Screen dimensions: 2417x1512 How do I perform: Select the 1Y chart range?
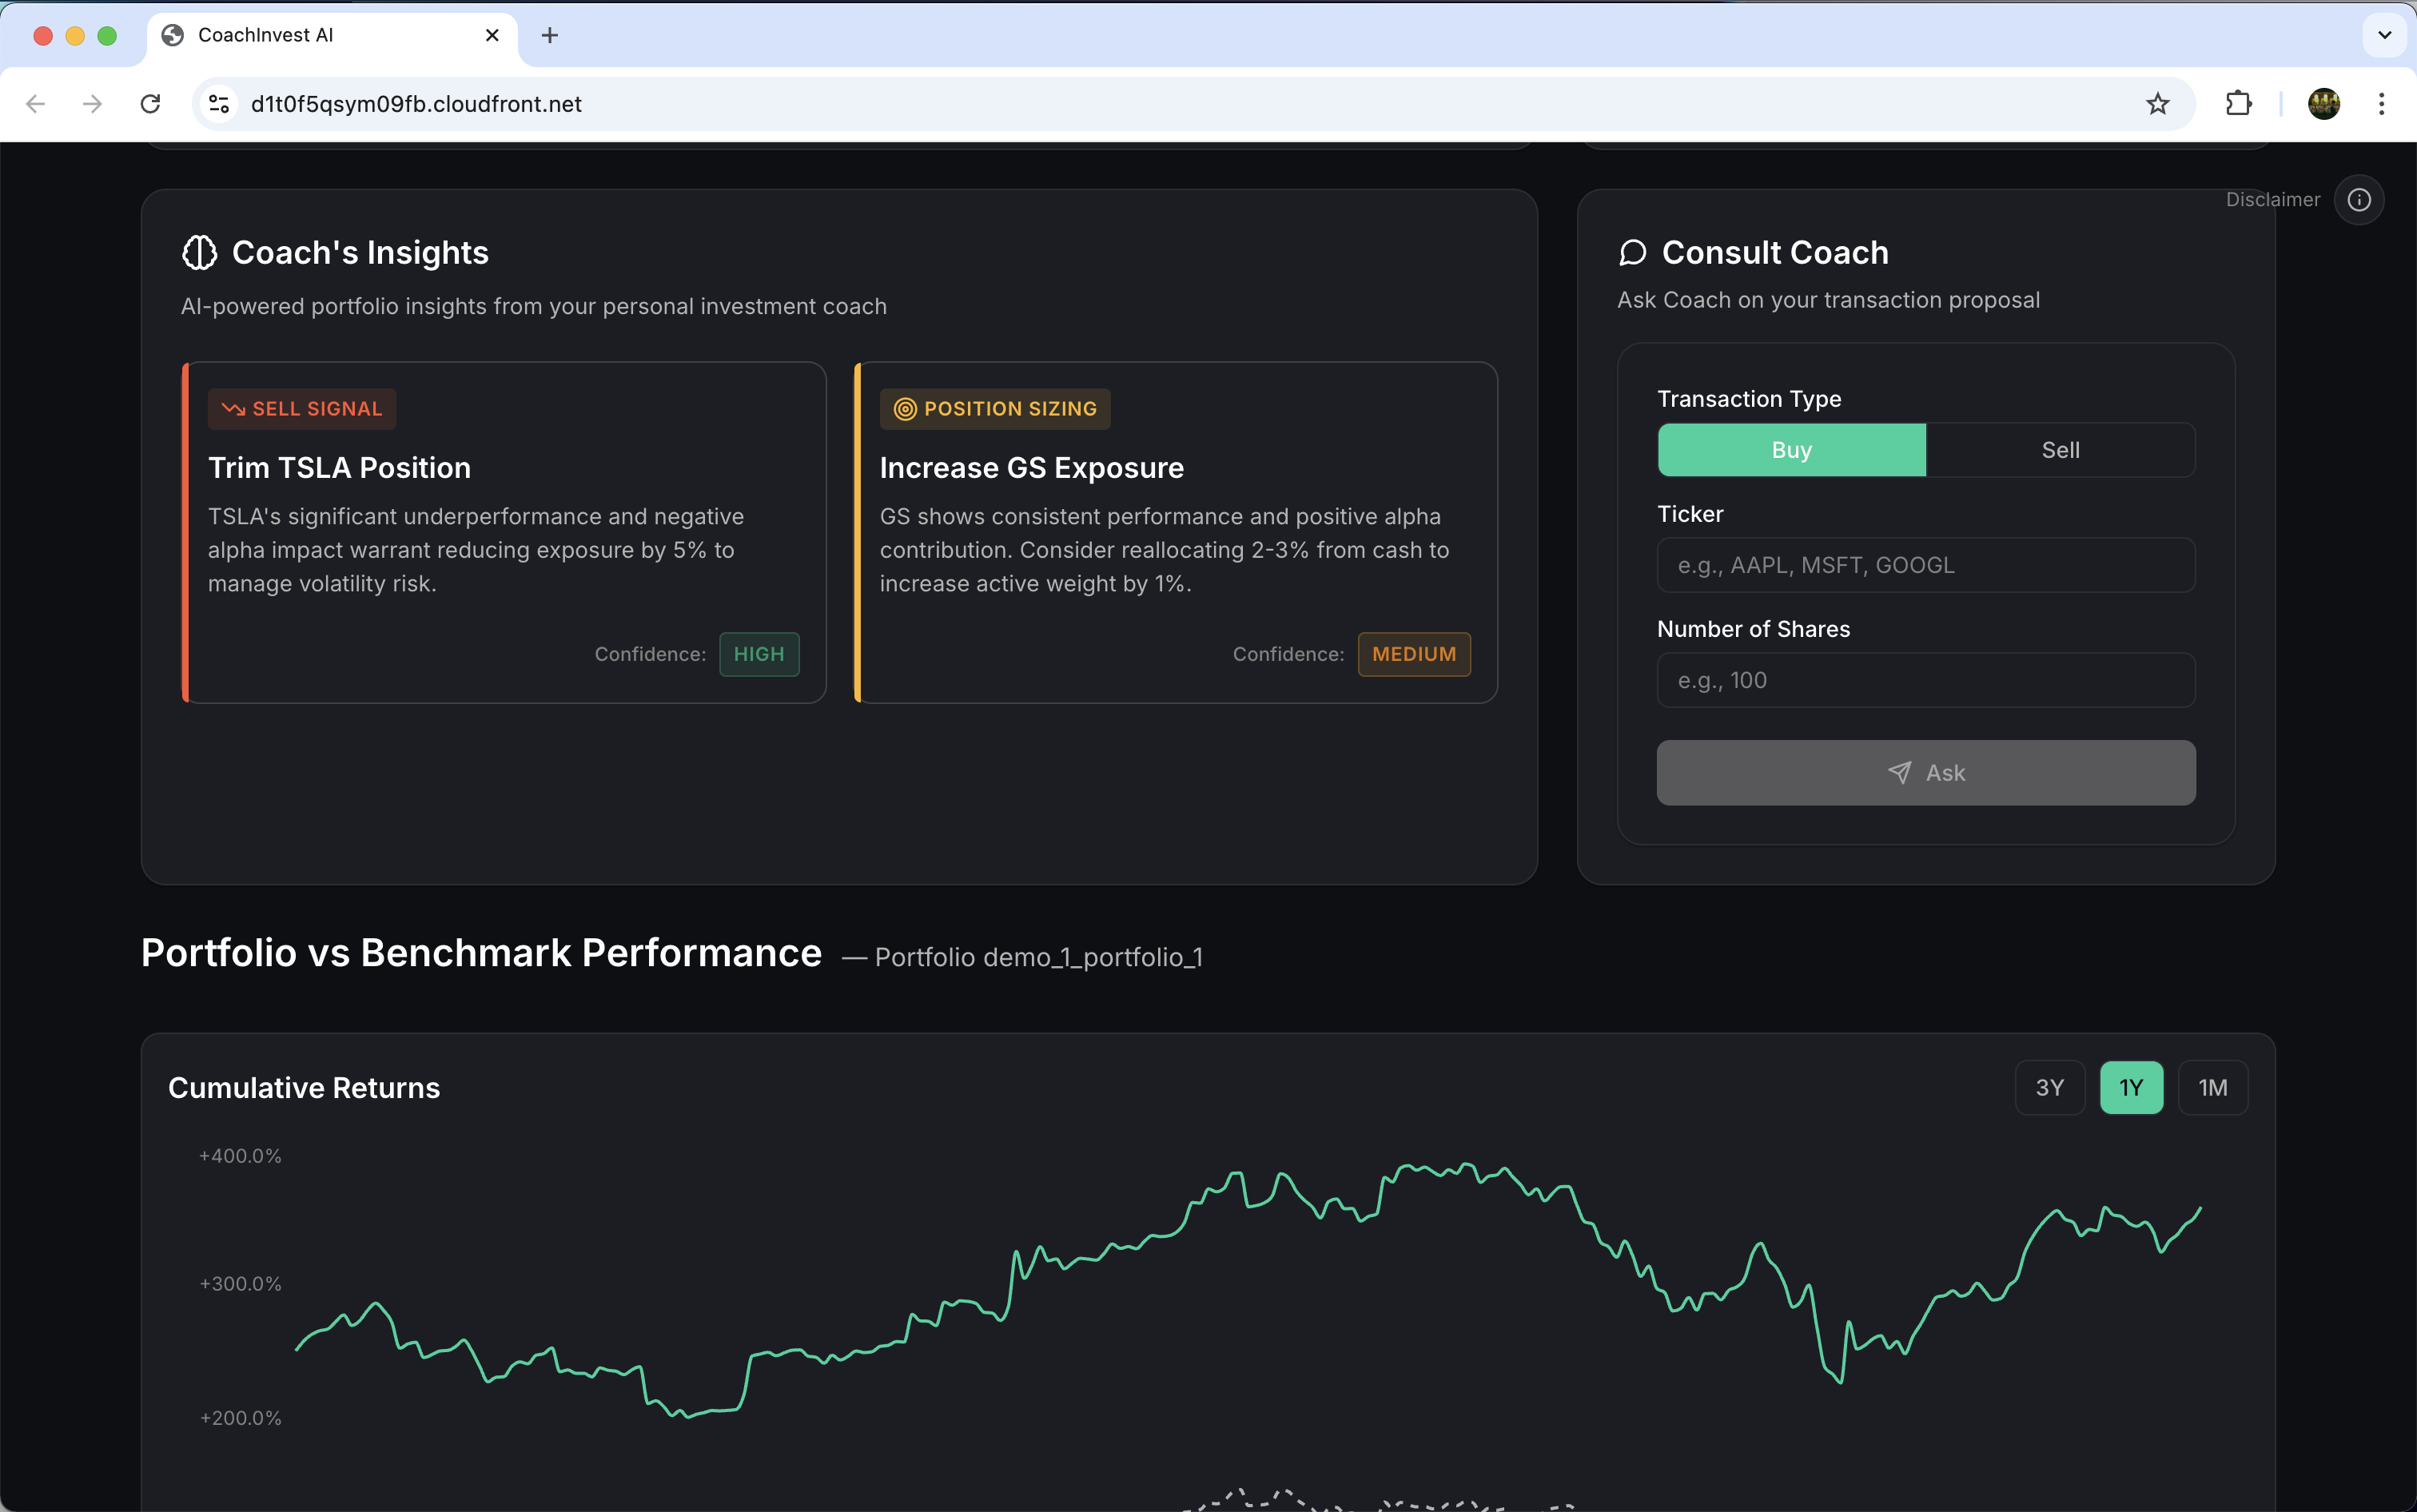[2131, 1087]
